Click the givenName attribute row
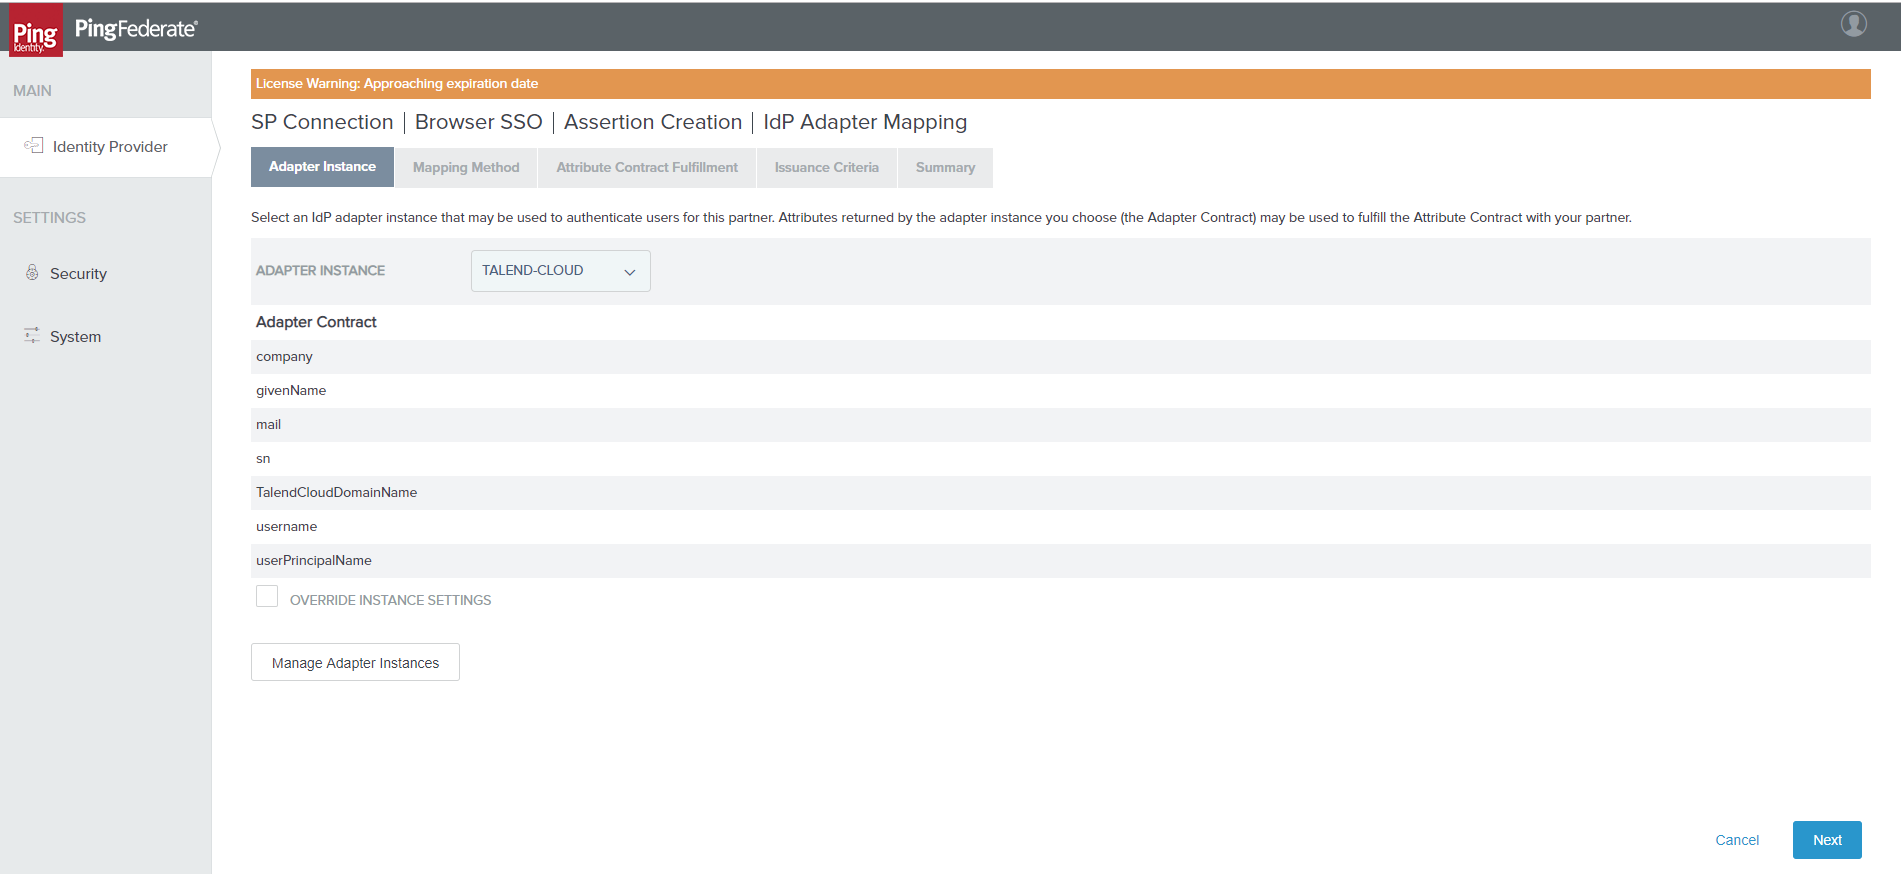Viewport: 1901px width, 874px height. pyautogui.click(x=1060, y=391)
